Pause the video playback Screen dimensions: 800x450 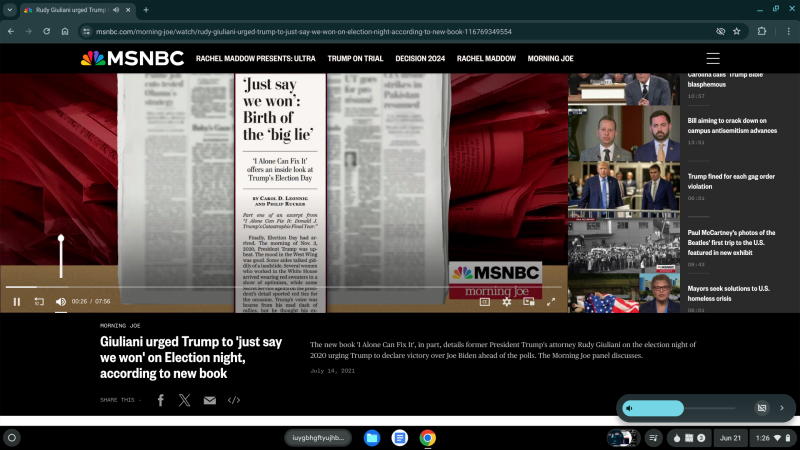click(x=17, y=302)
